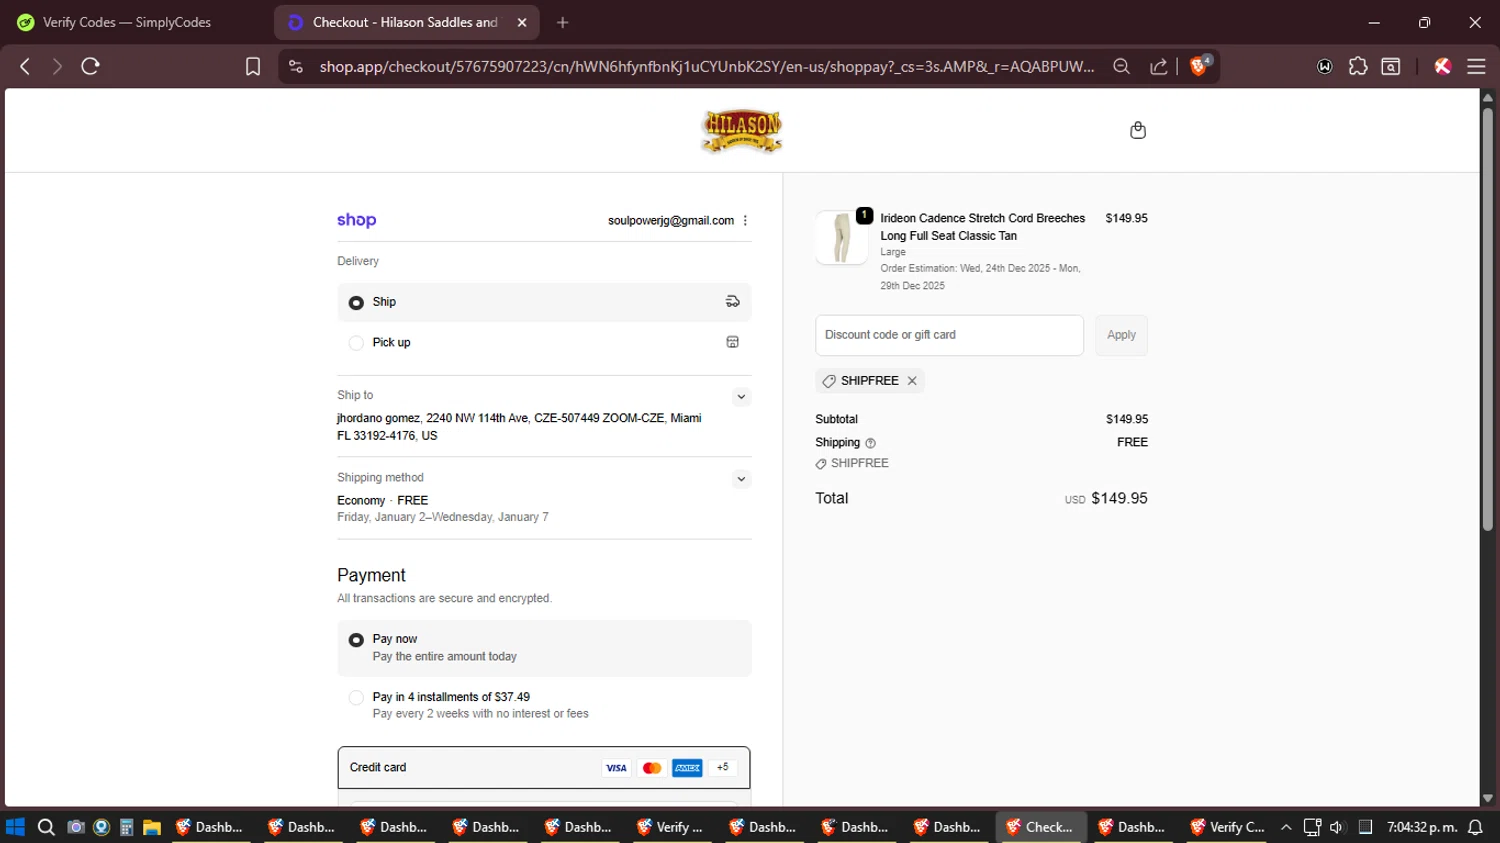Go back with browser back arrow

25,66
